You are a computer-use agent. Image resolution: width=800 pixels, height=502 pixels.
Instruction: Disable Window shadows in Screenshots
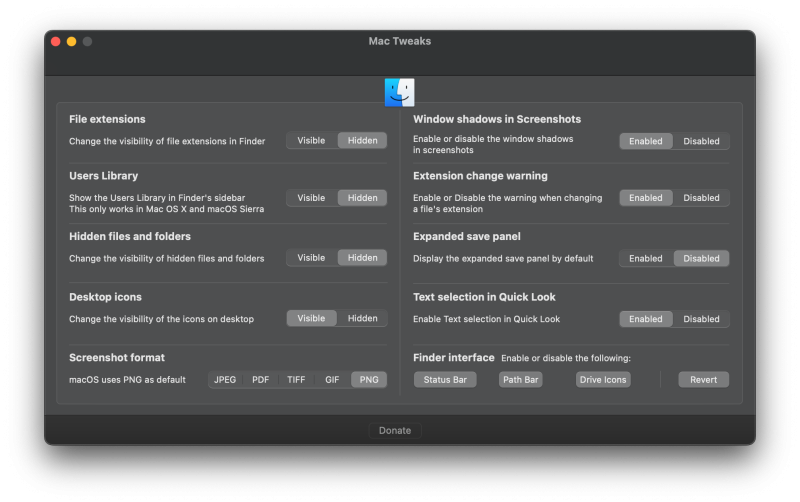pos(701,141)
